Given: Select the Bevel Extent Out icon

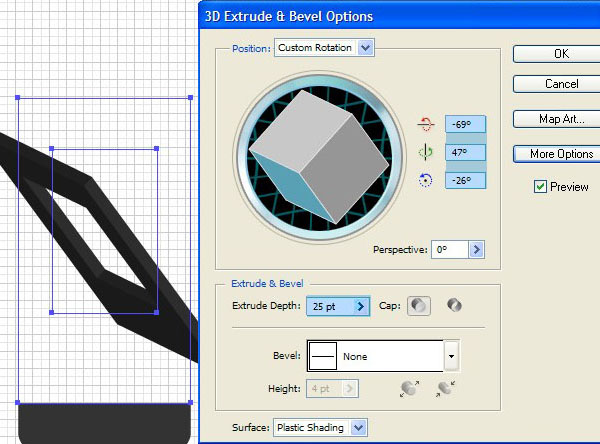Looking at the screenshot, I should coord(409,388).
